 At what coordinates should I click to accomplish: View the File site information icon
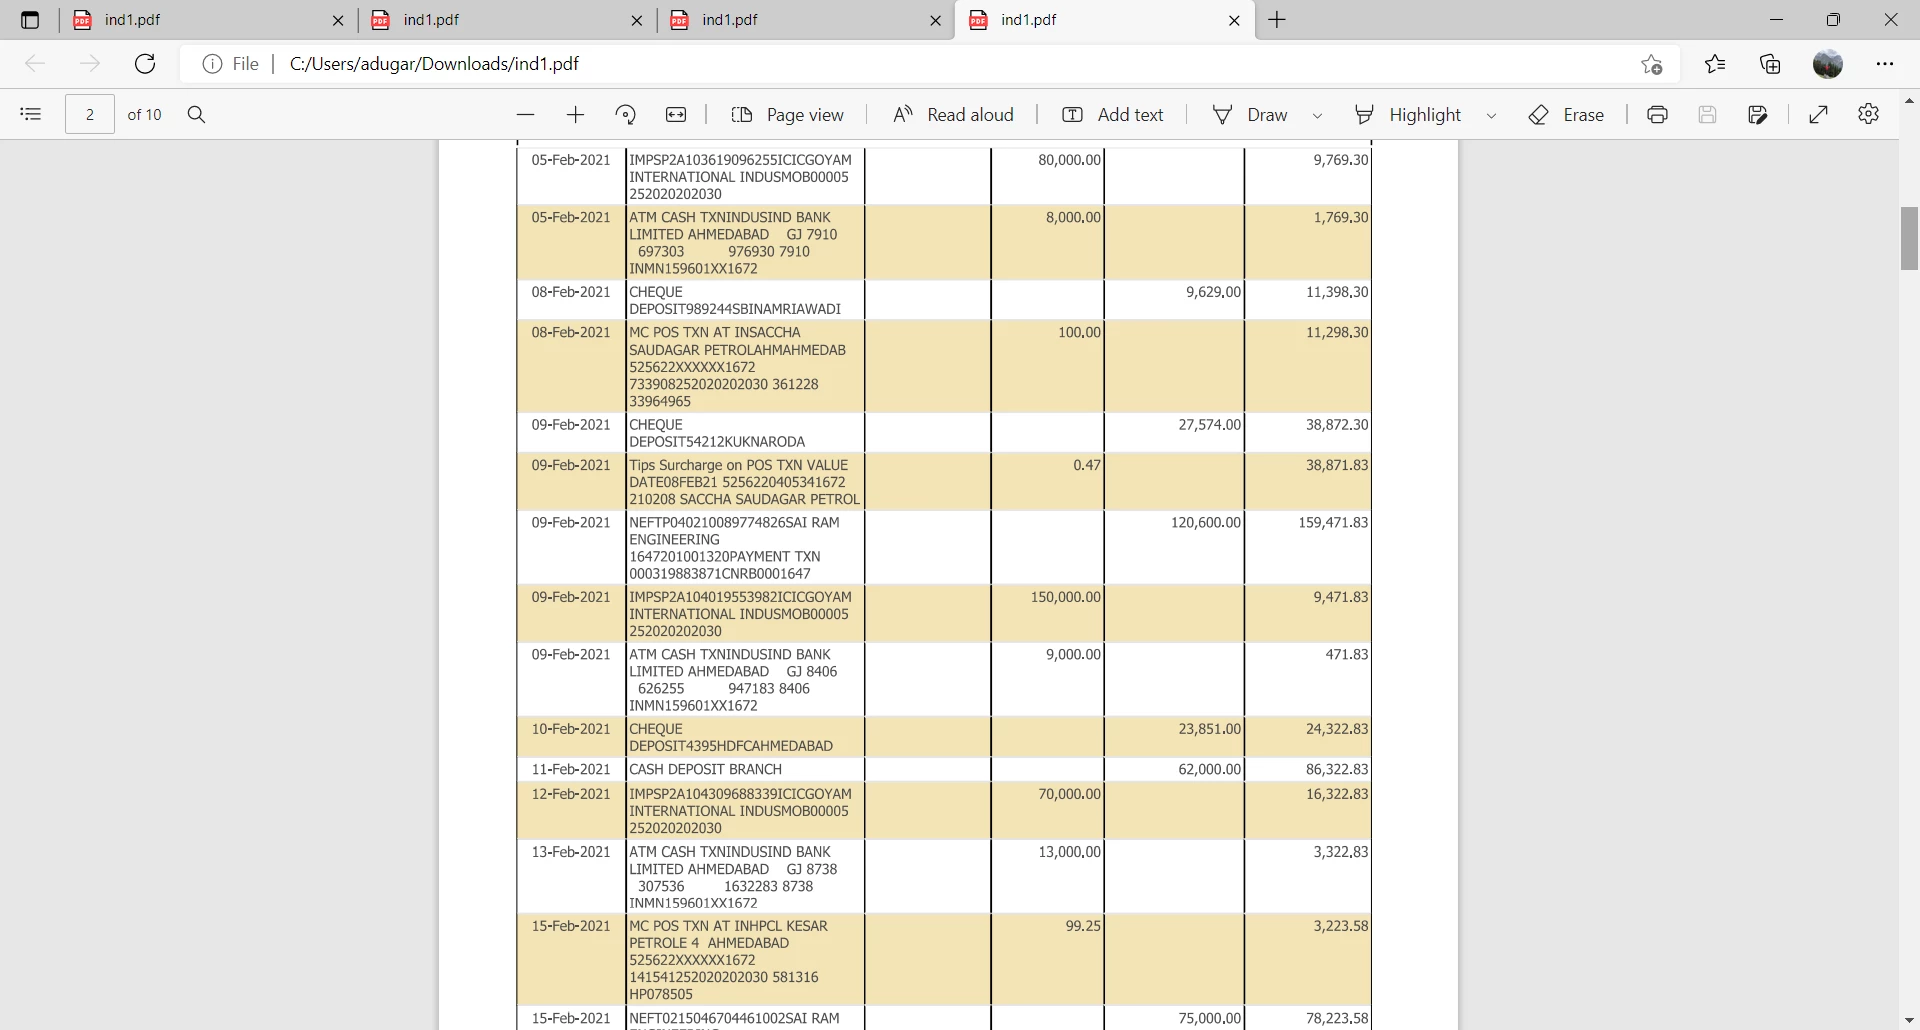click(x=212, y=64)
